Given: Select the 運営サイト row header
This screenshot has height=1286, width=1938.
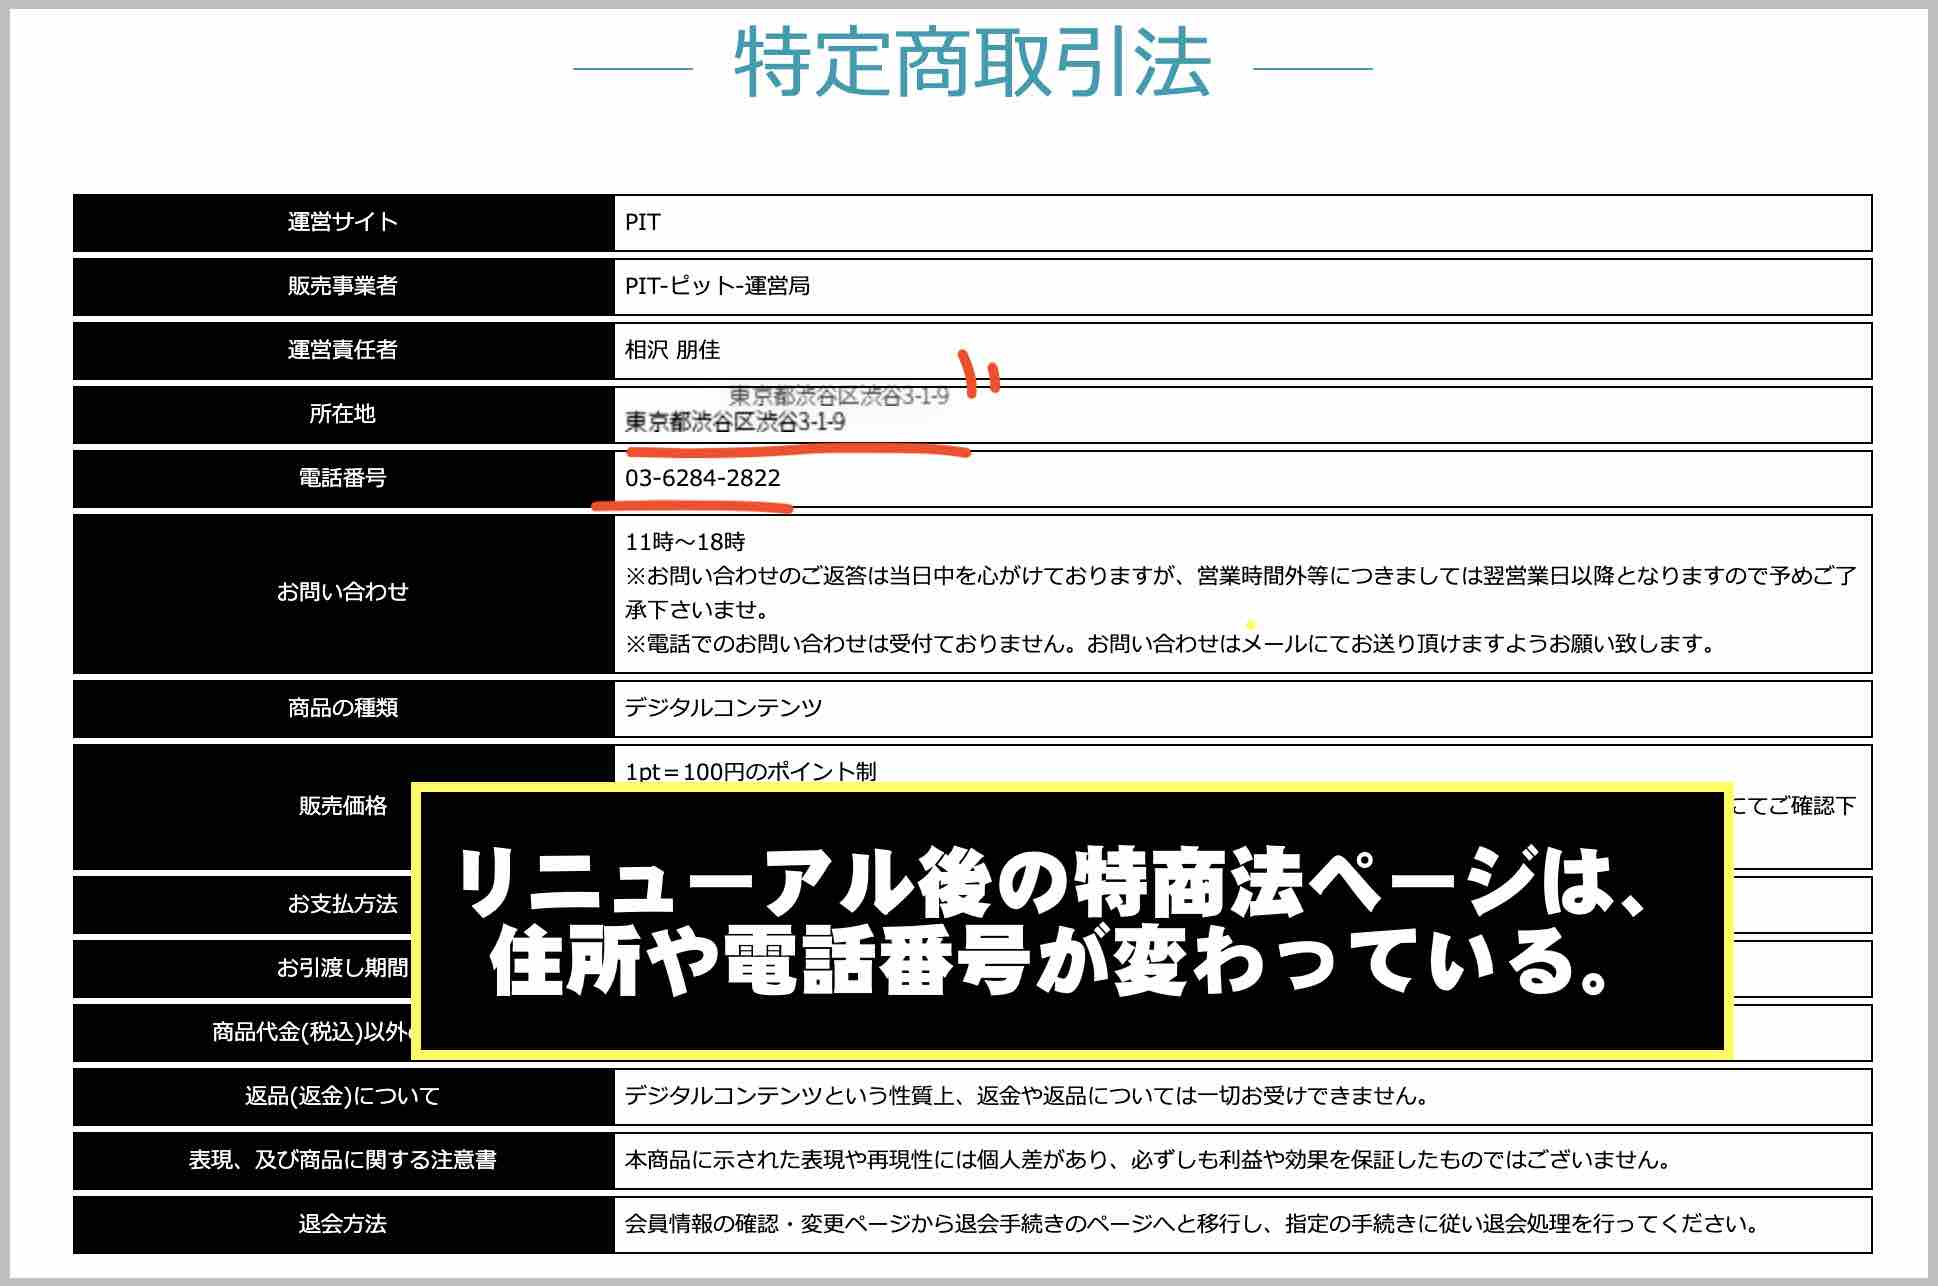Looking at the screenshot, I should (344, 222).
